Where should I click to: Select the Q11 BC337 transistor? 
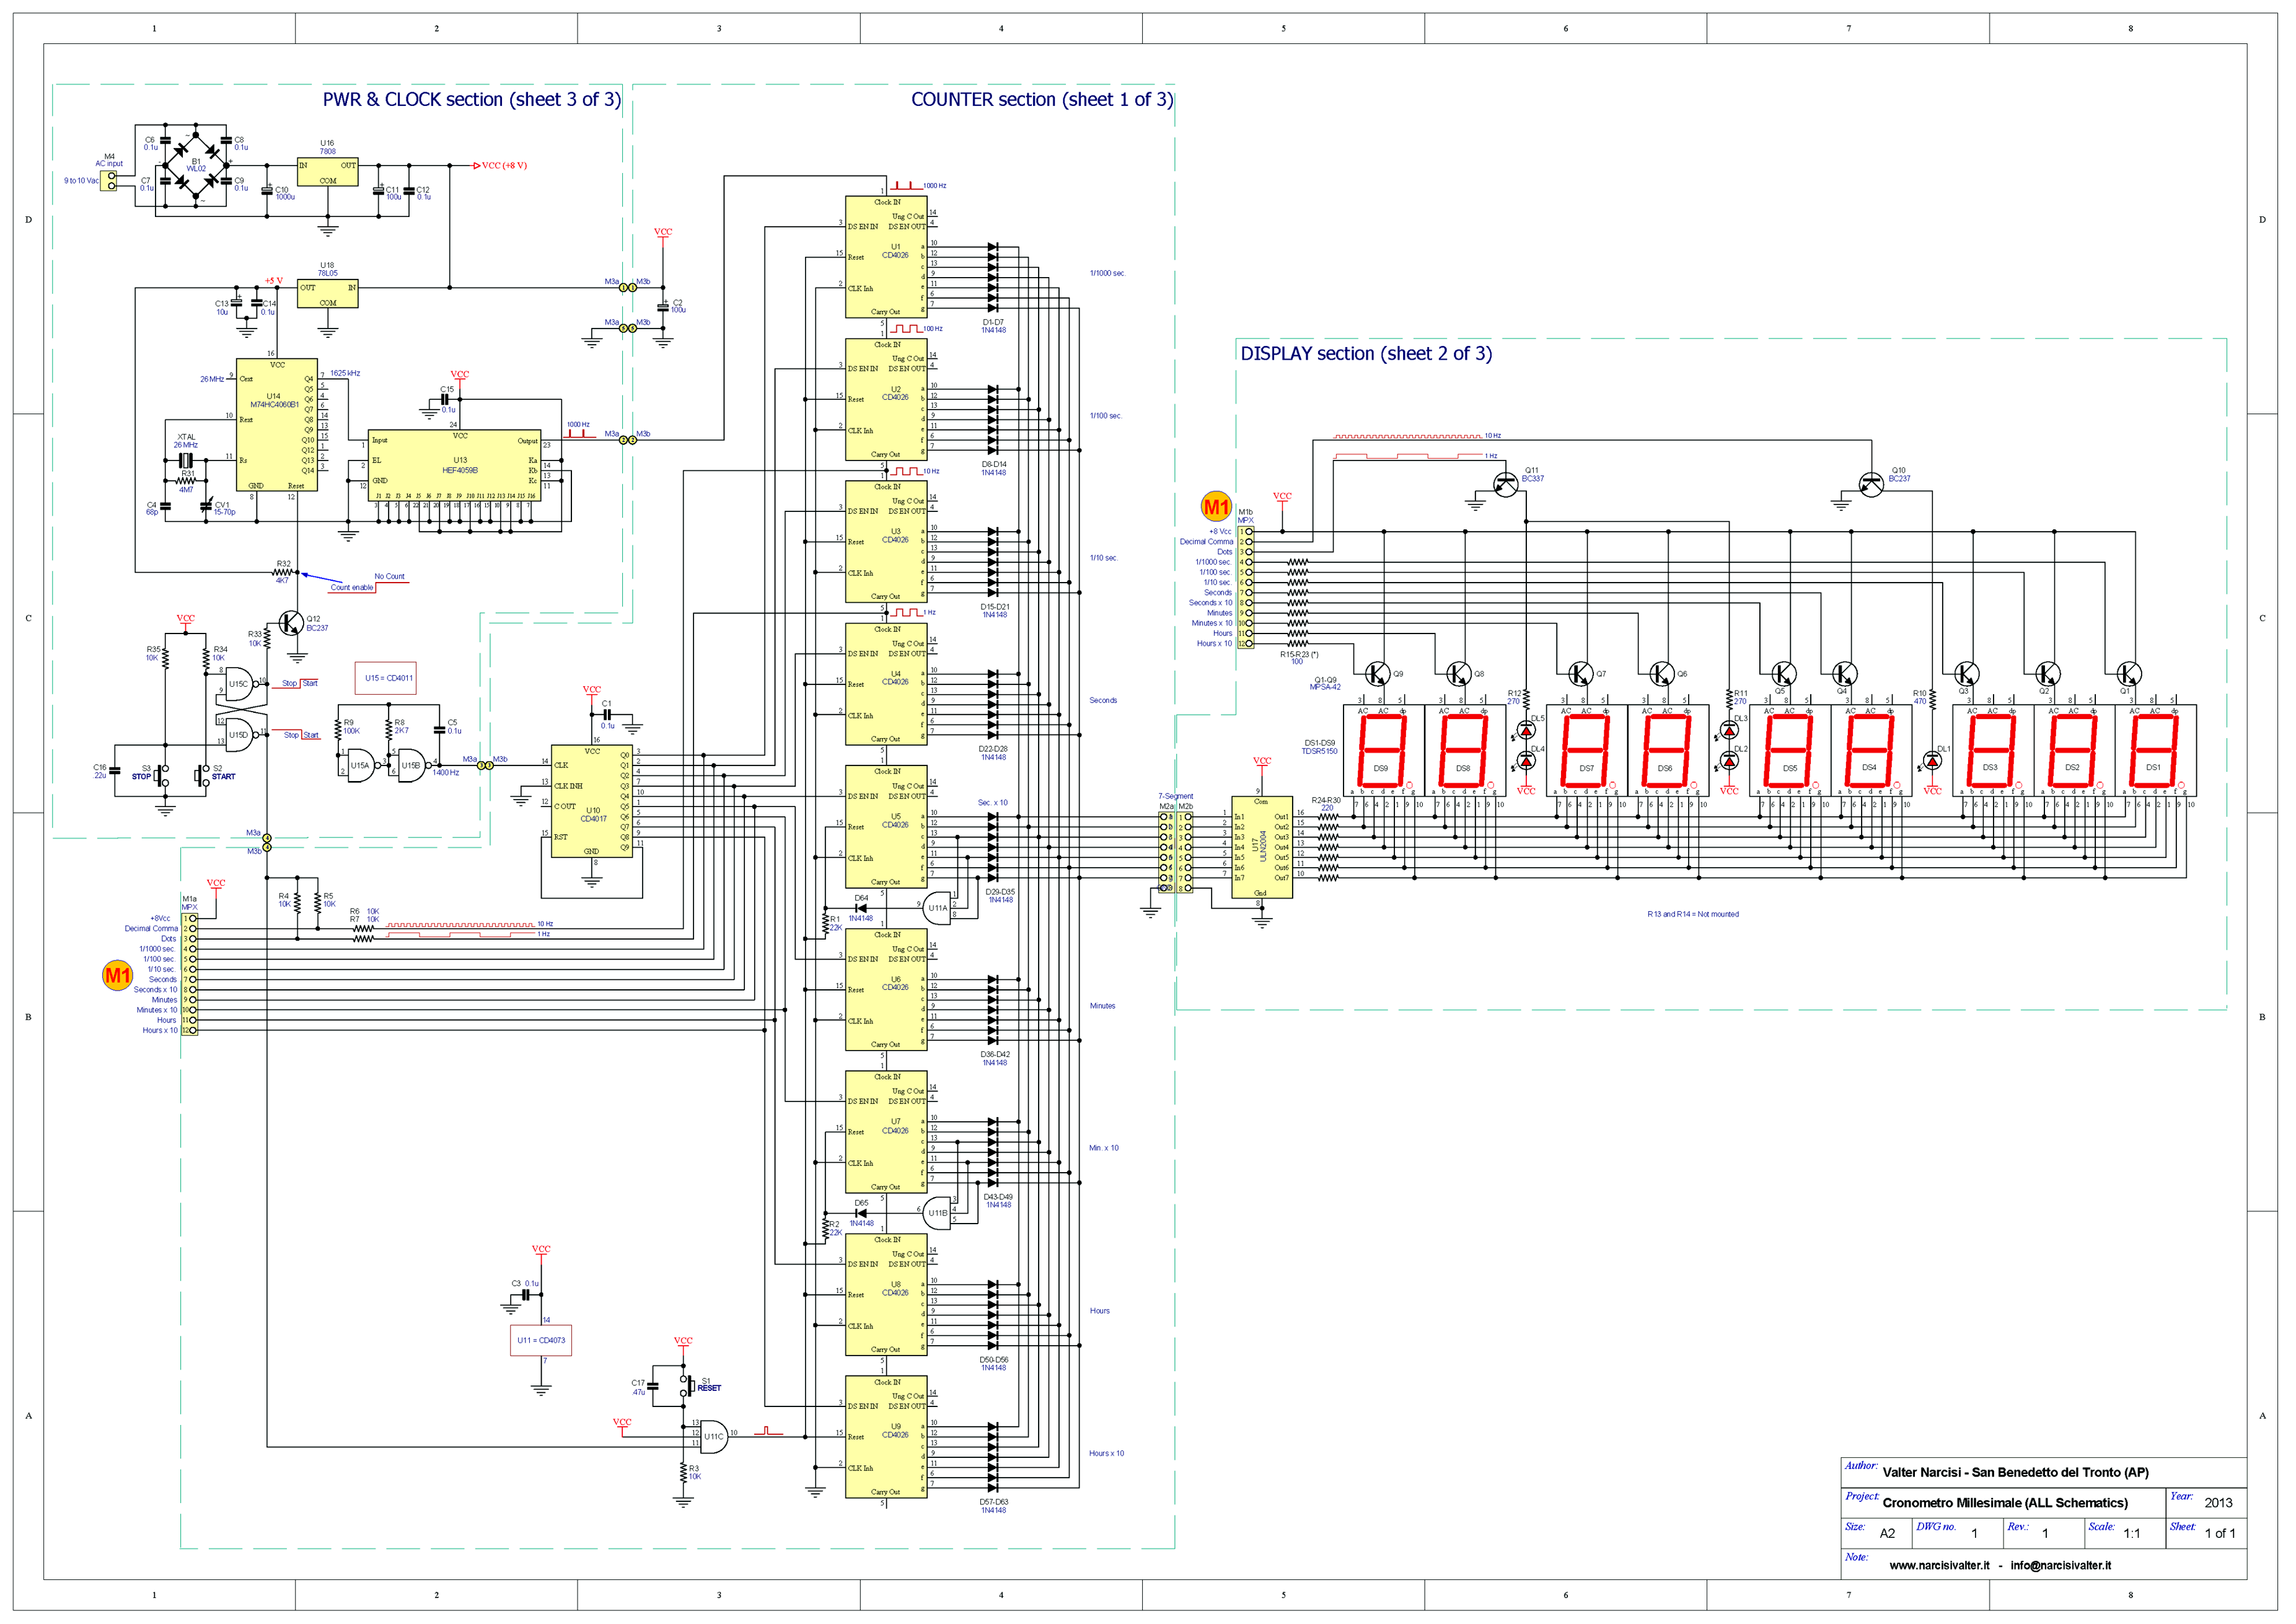point(1506,484)
